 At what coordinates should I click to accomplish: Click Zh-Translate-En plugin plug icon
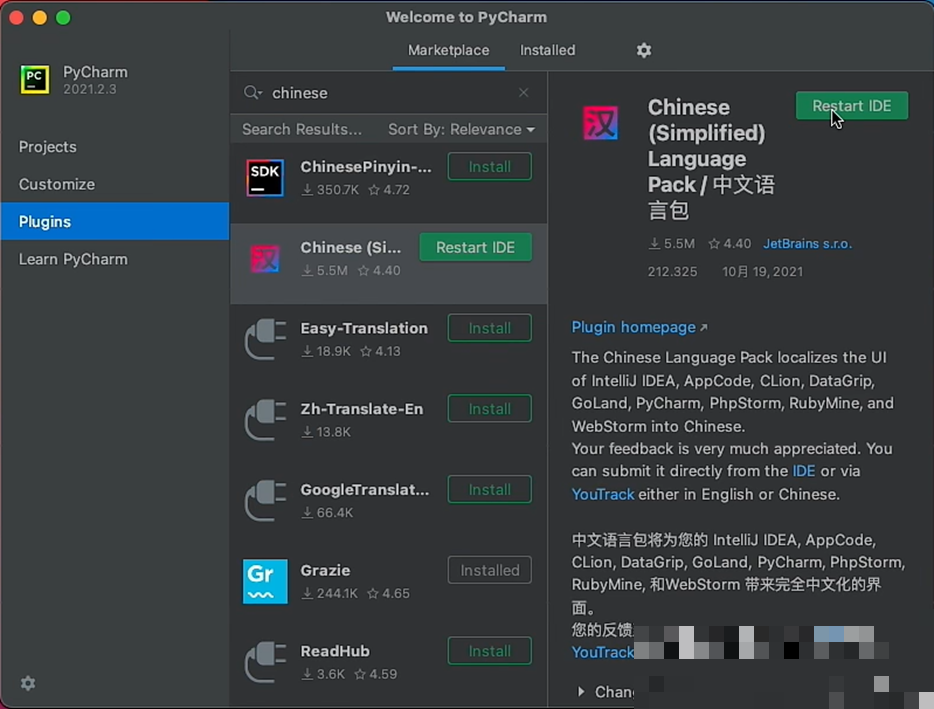(265, 420)
